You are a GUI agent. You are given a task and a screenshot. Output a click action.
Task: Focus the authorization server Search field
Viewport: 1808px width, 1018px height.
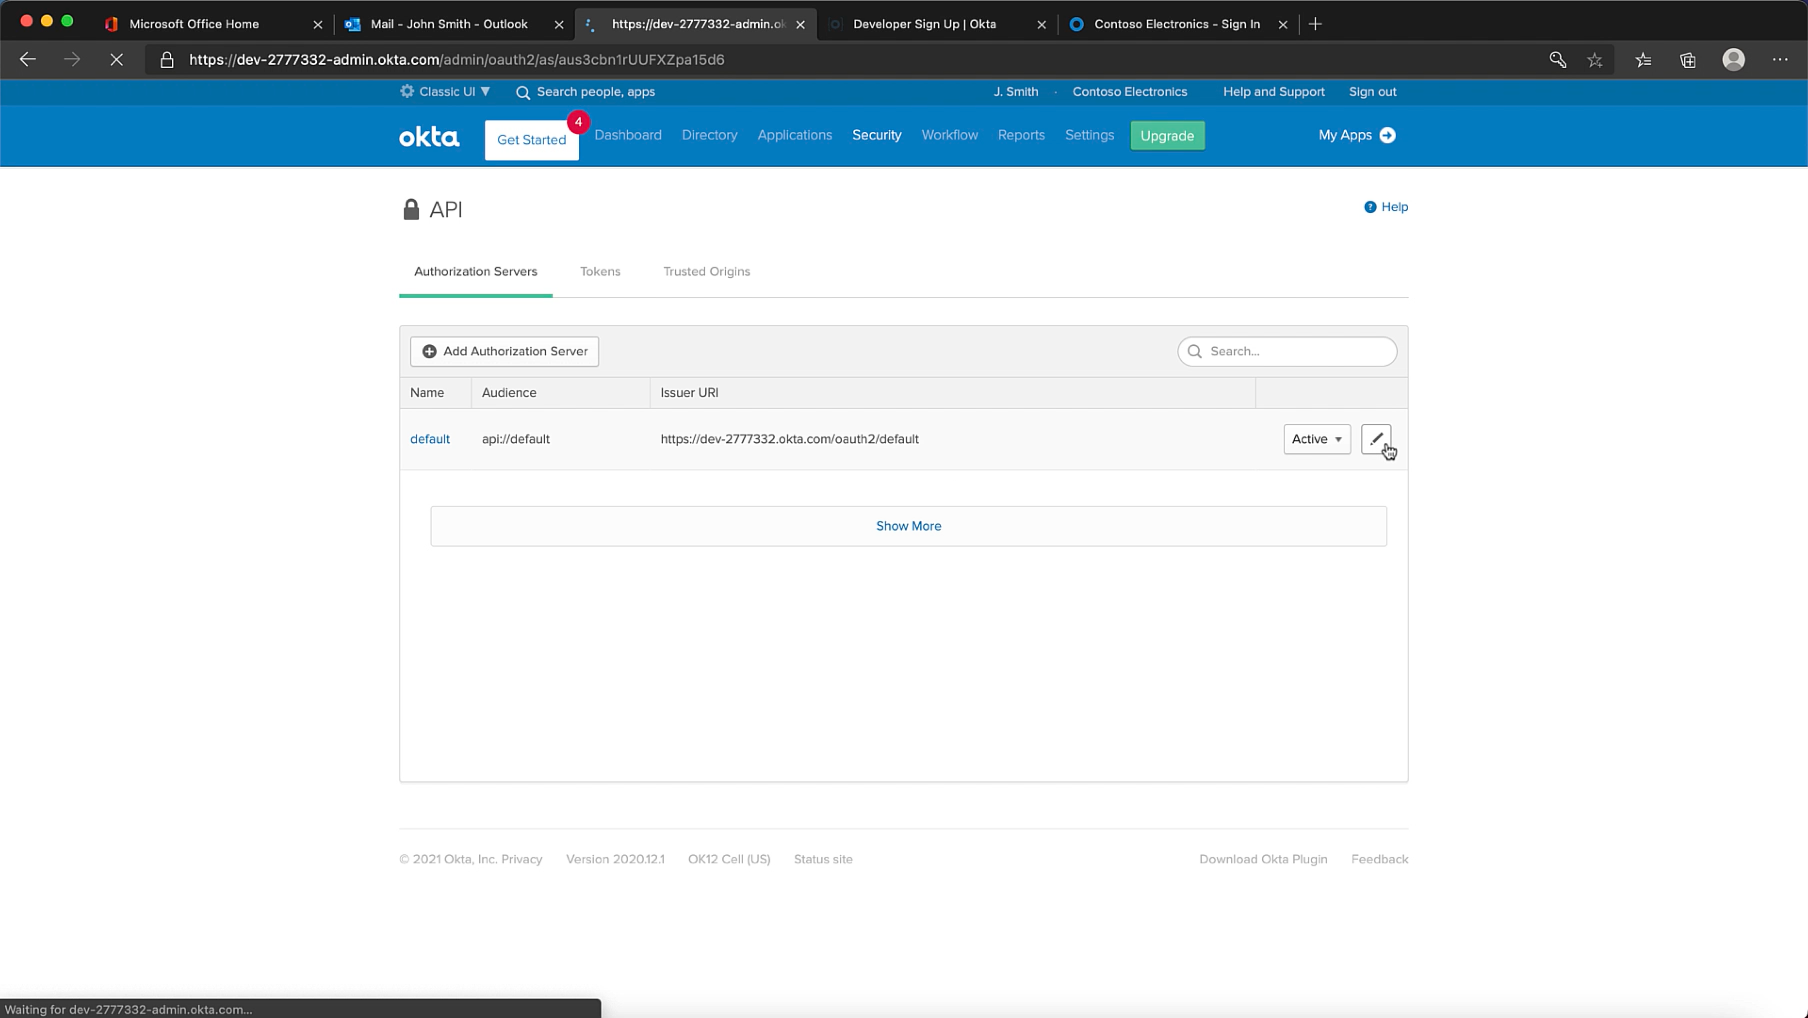click(x=1287, y=351)
